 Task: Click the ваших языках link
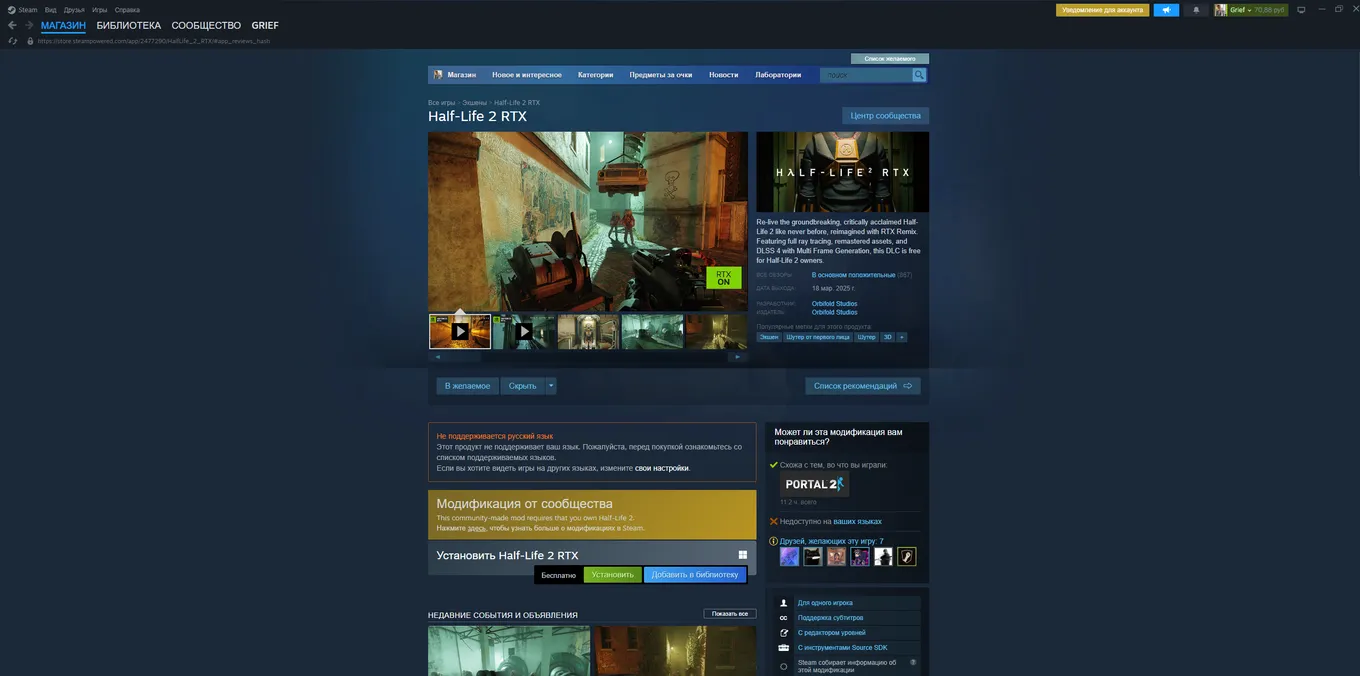coord(857,522)
